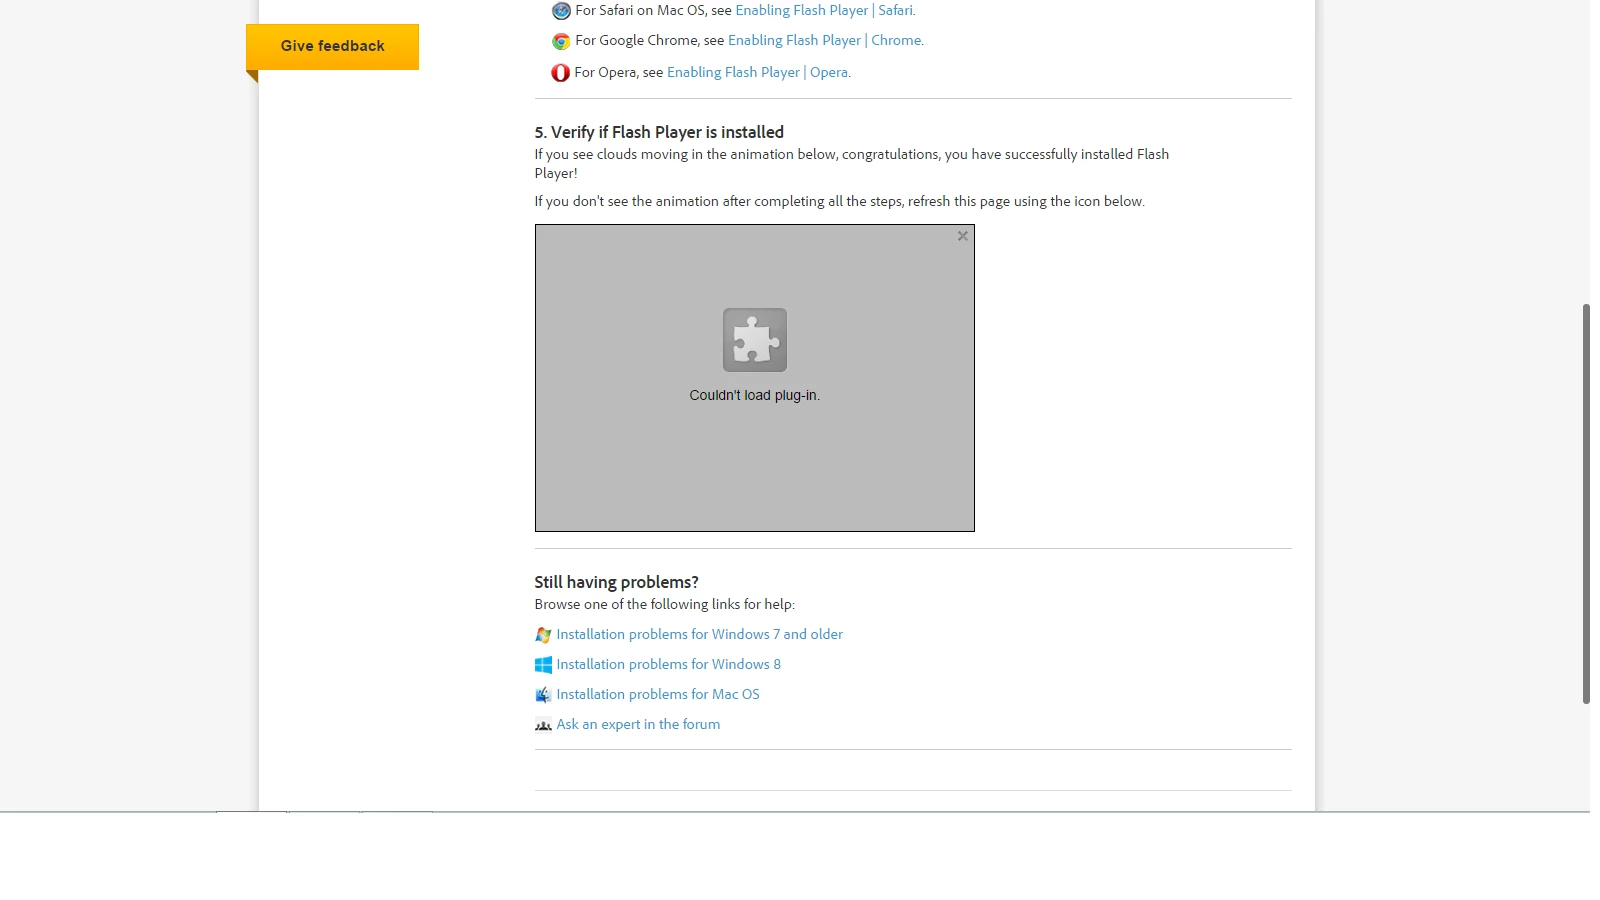Viewport: 1600px width, 900px height.
Task: Click the Google Chrome icon
Action: [561, 41]
